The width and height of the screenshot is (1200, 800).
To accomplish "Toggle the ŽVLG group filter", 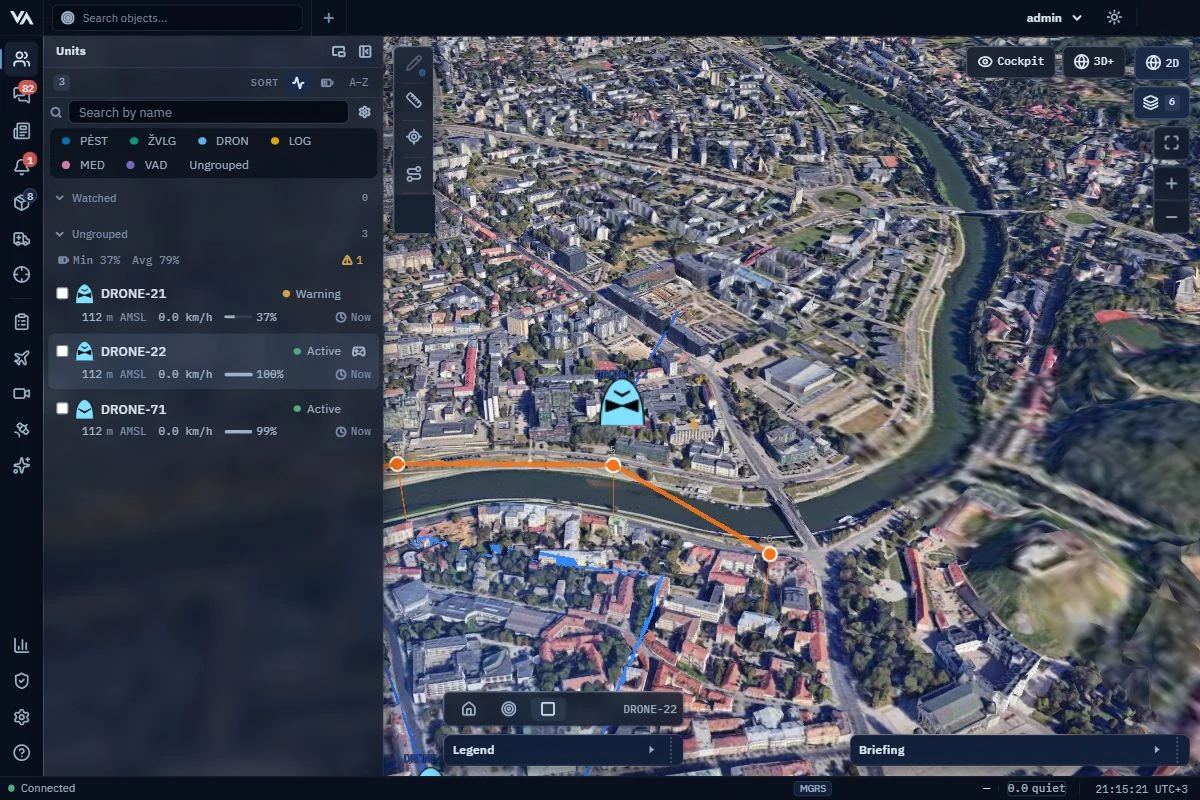I will (x=154, y=141).
